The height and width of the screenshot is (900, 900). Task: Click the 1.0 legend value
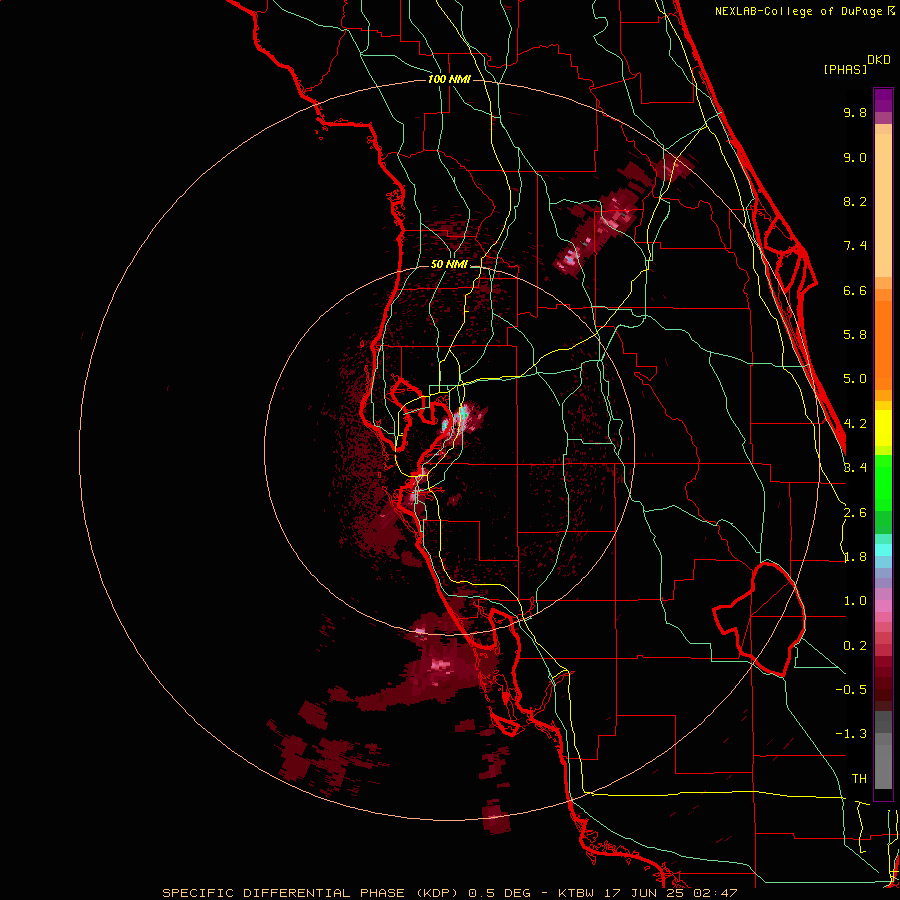tap(855, 601)
